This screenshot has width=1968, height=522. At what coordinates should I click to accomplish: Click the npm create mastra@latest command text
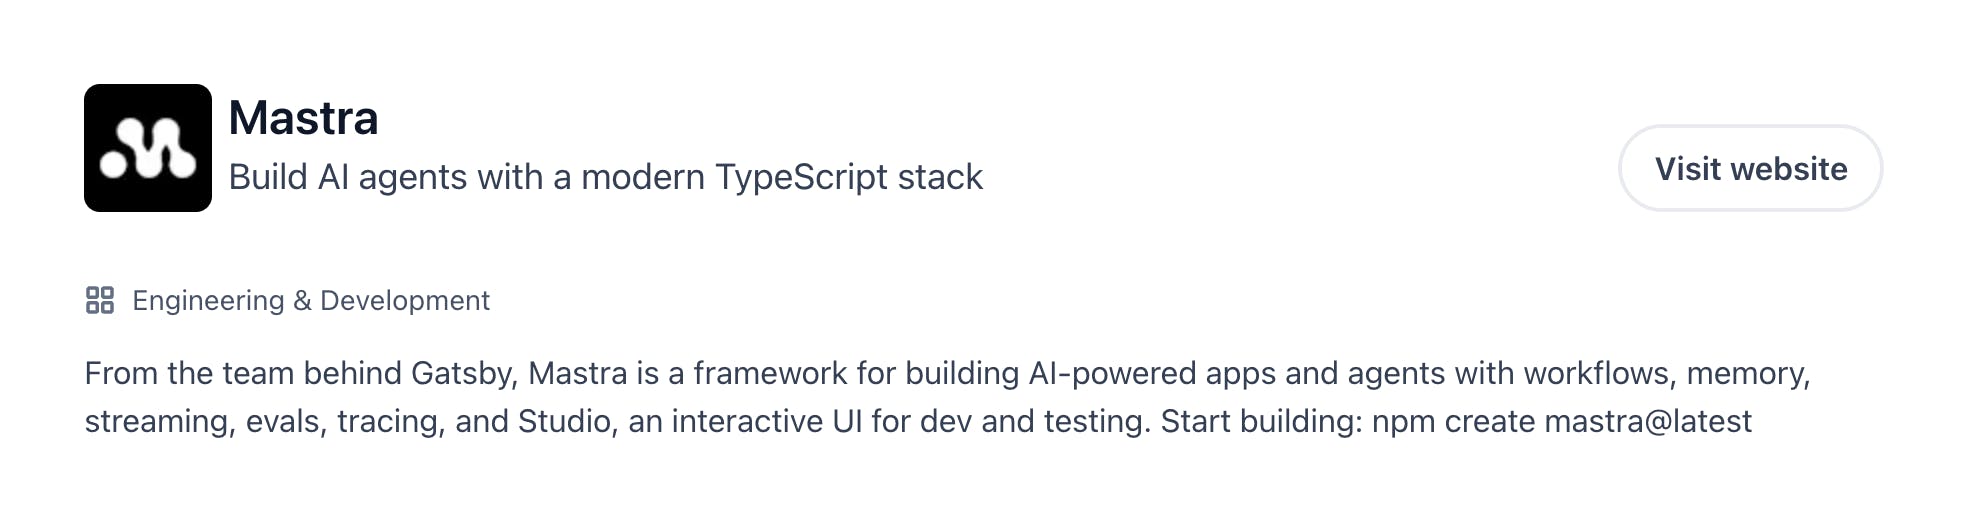click(x=1561, y=421)
